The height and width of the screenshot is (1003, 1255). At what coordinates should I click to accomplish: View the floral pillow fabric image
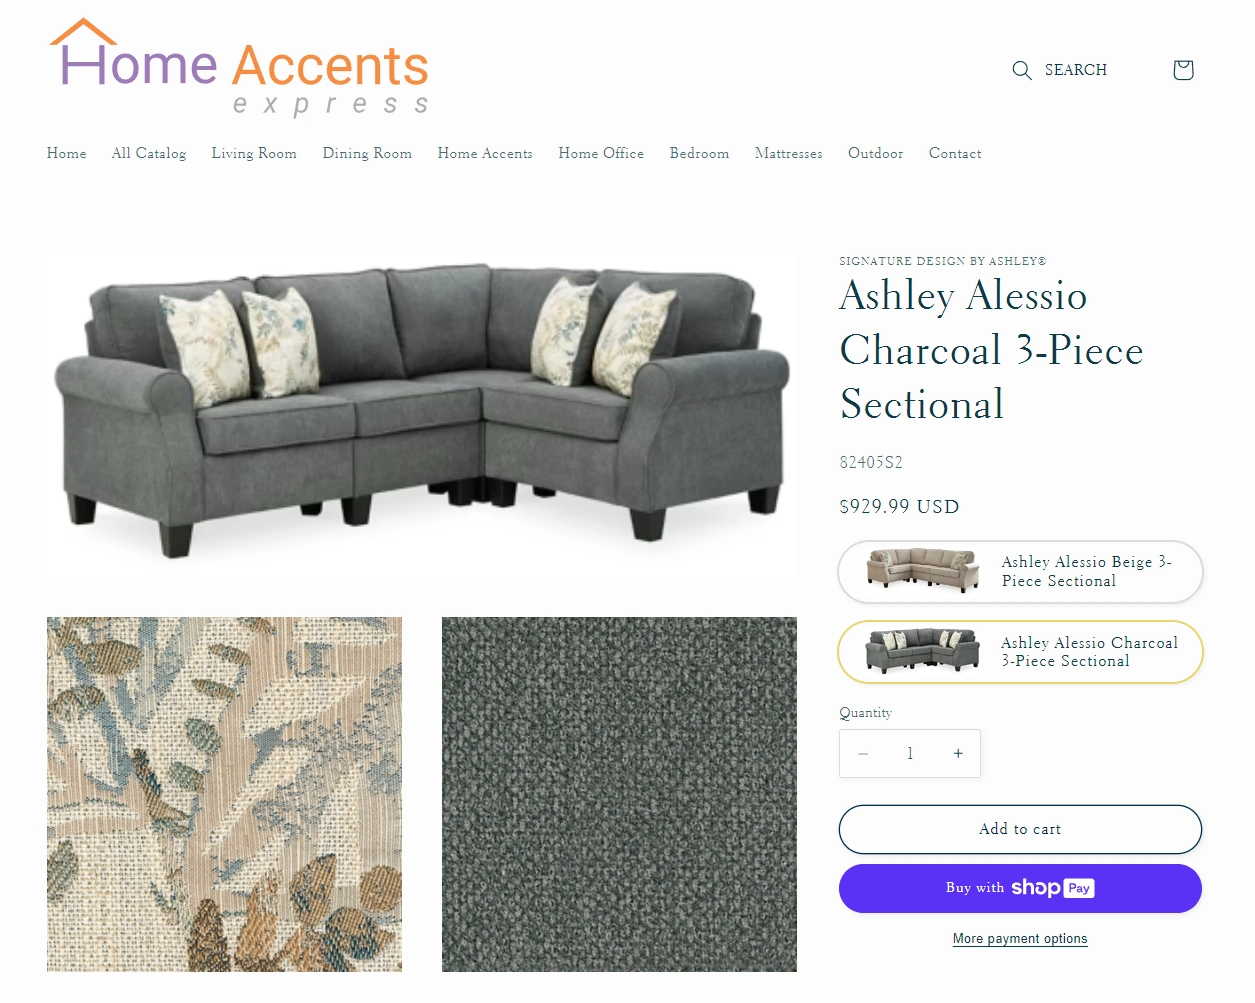pyautogui.click(x=224, y=794)
